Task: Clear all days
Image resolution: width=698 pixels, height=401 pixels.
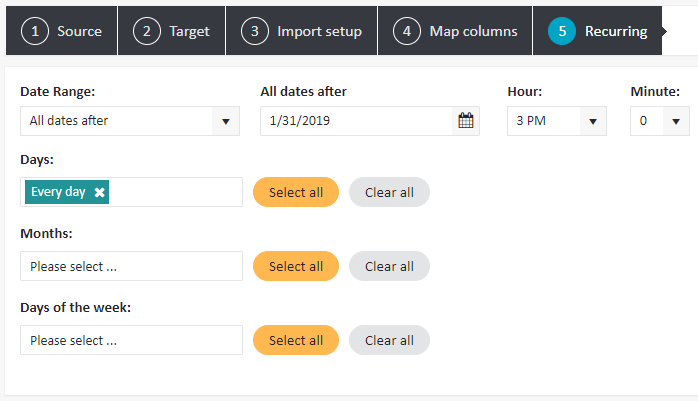Action: click(390, 192)
